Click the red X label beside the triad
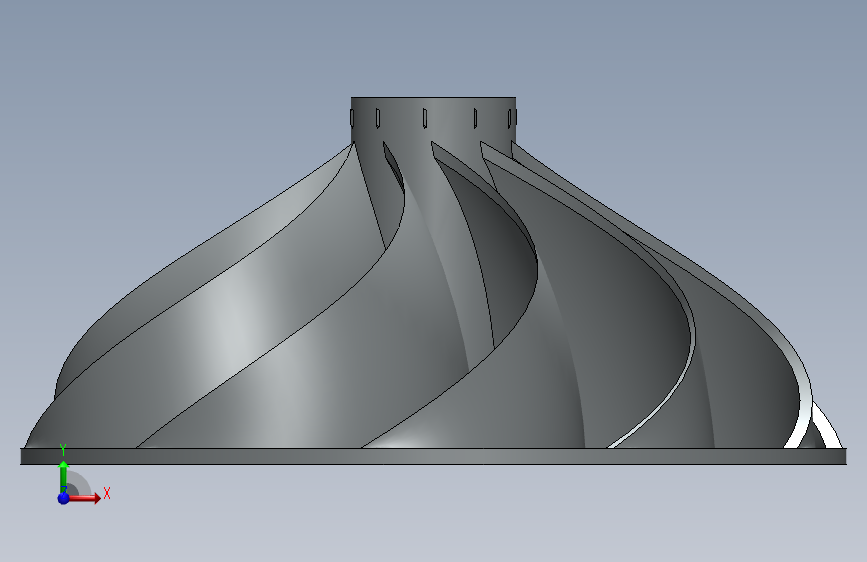This screenshot has width=867, height=562. point(107,493)
